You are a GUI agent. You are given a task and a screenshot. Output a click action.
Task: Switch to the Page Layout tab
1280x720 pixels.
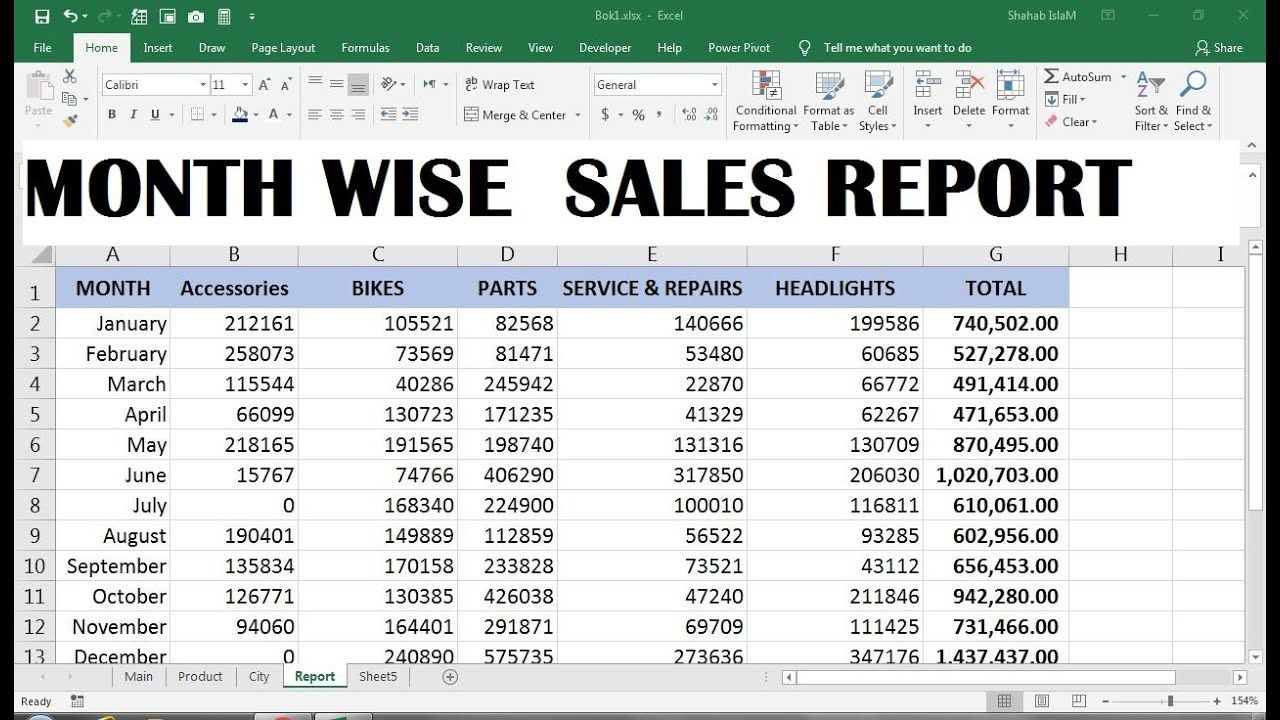click(x=283, y=48)
